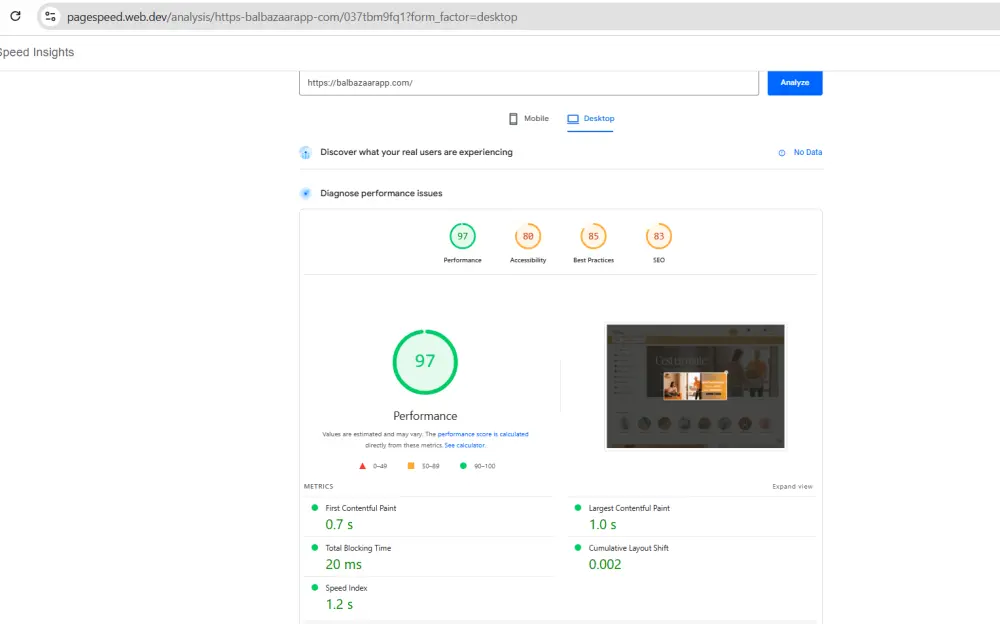Click the diagnose performance issues icon
The image size is (1000, 624).
(306, 193)
